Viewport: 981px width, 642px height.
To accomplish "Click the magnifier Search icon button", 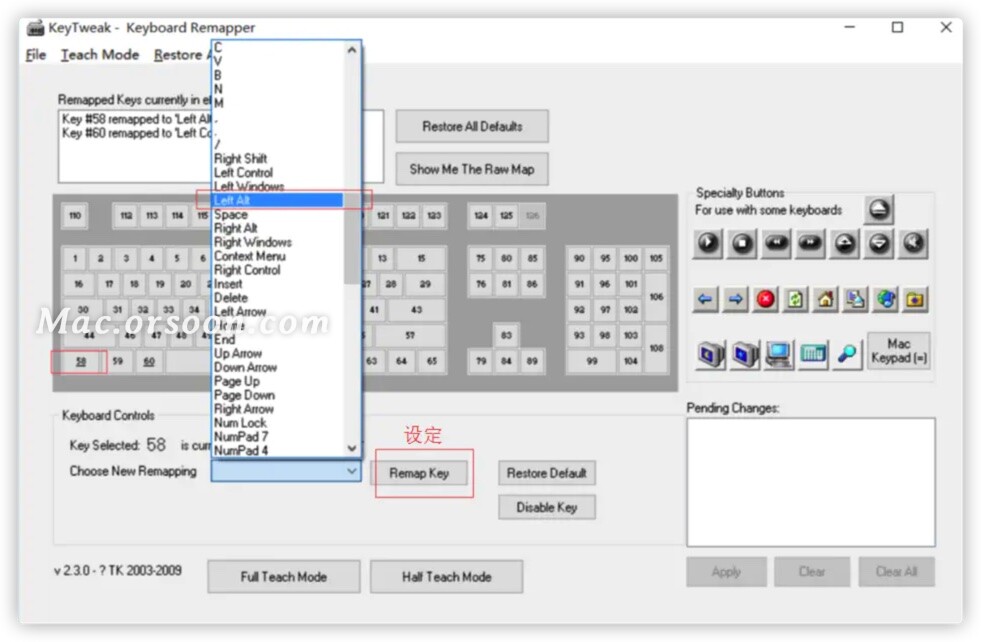I will 847,355.
